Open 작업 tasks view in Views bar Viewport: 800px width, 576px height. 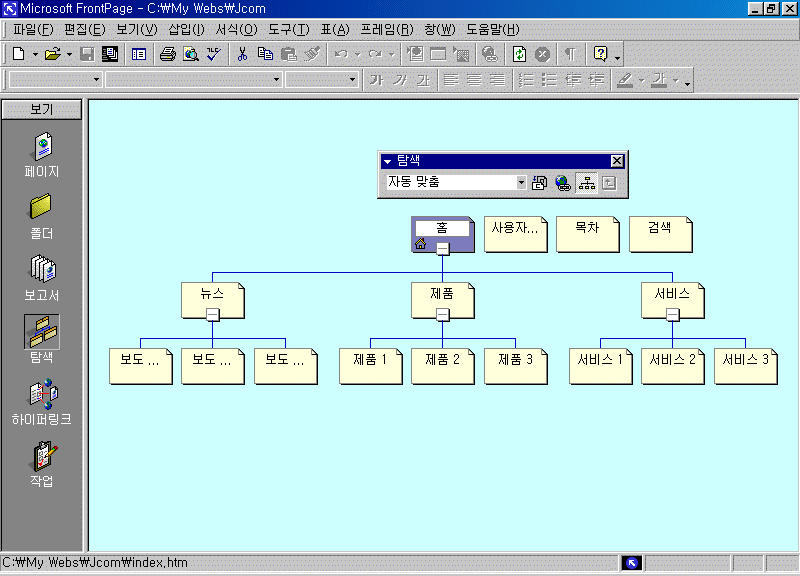coord(42,464)
